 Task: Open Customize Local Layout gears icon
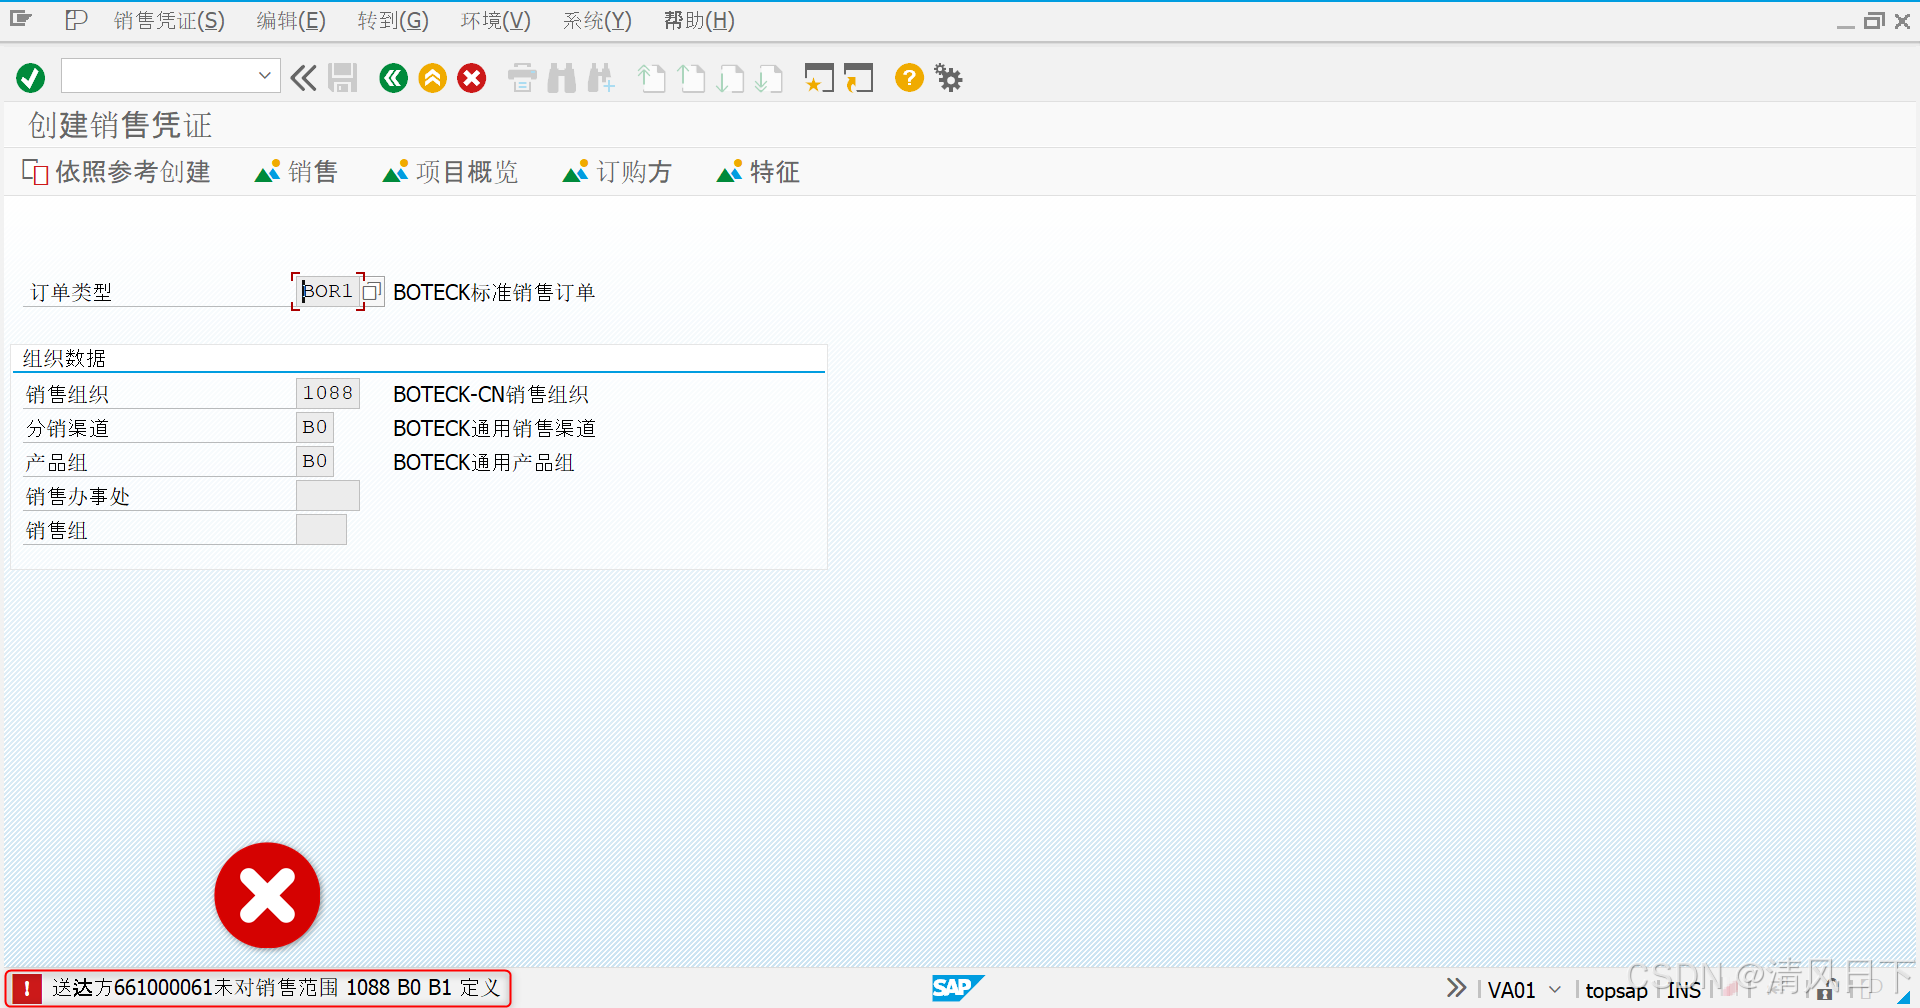pos(948,77)
